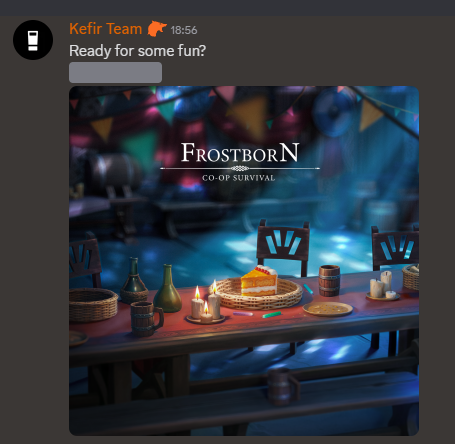Screen dimensions: 455x444
Task: Click the "Co-op Survival" subtitle in image
Action: click(x=239, y=178)
